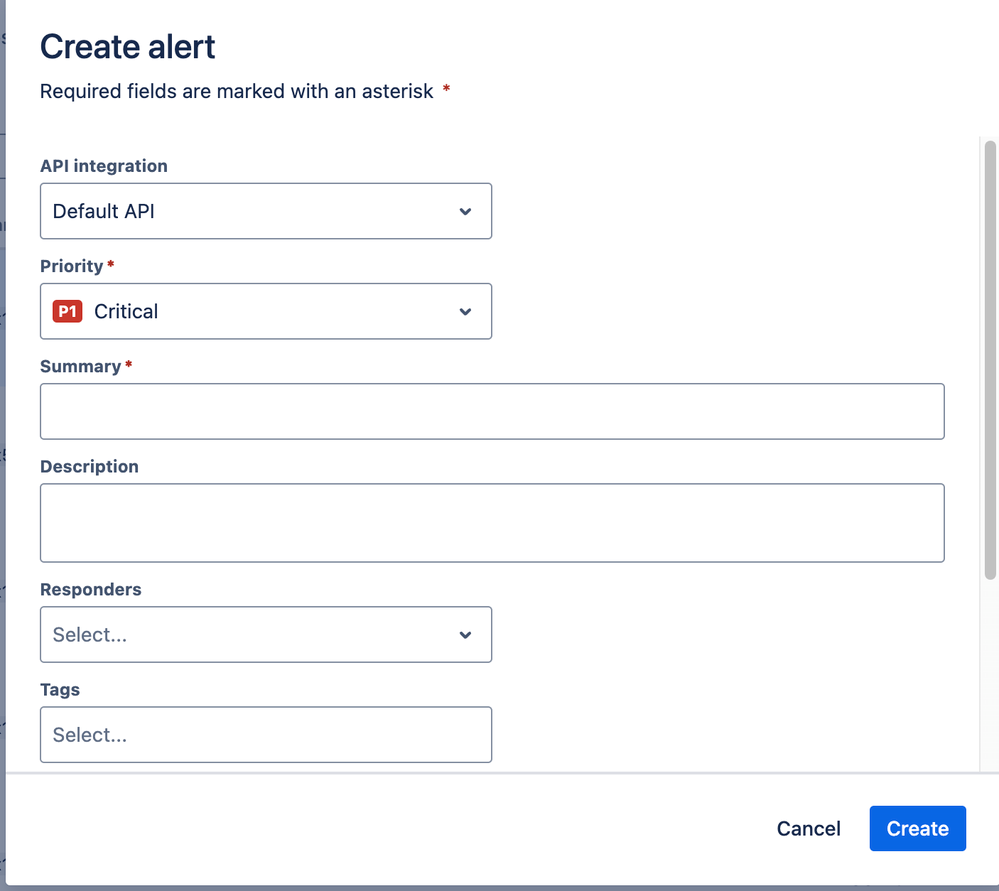
Task: Click the Critical label inside the Priority selector
Action: [126, 311]
